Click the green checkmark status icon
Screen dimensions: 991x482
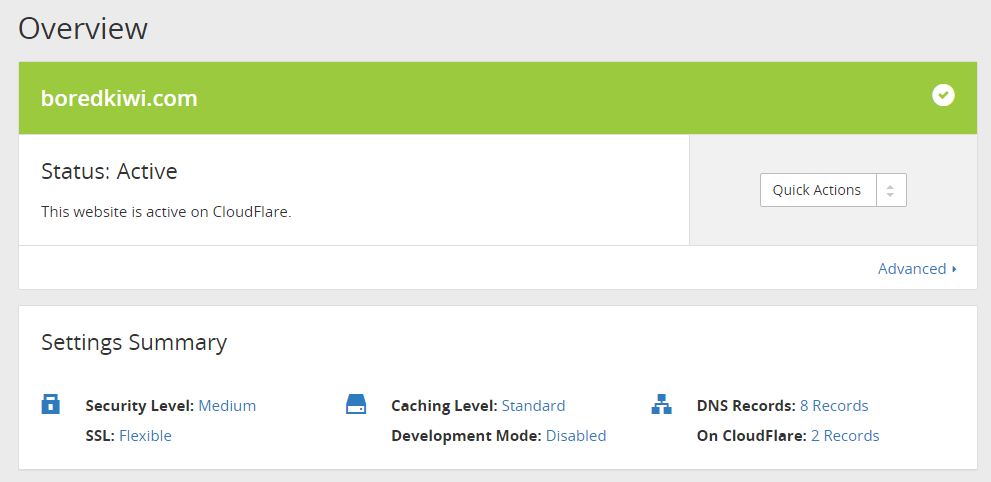(x=943, y=95)
